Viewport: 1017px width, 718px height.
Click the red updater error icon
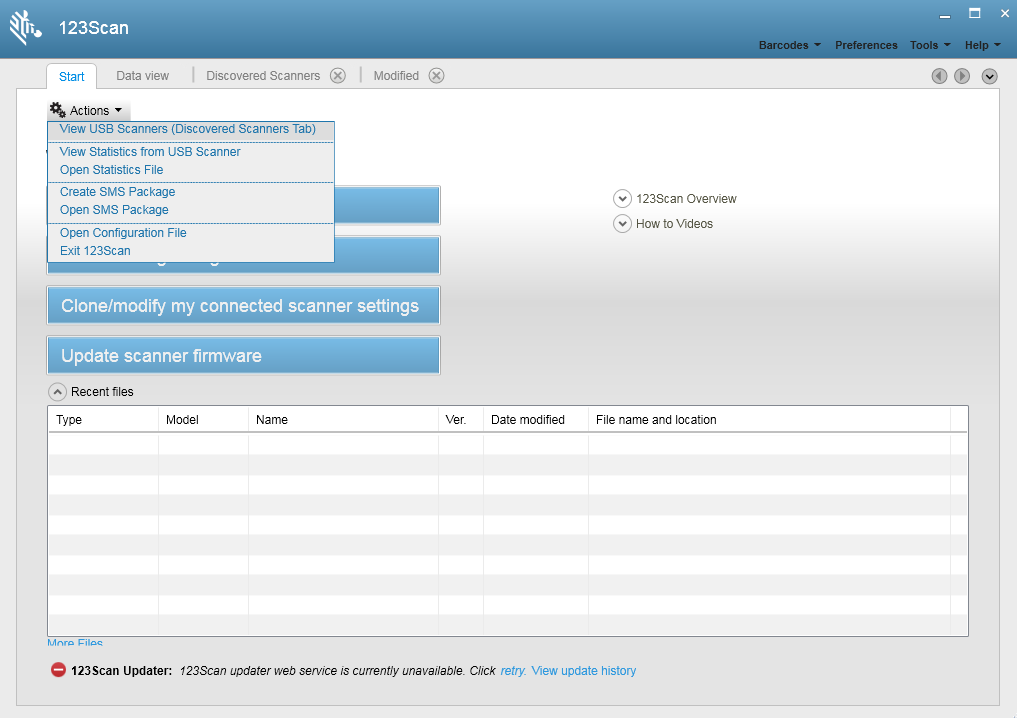[x=58, y=670]
